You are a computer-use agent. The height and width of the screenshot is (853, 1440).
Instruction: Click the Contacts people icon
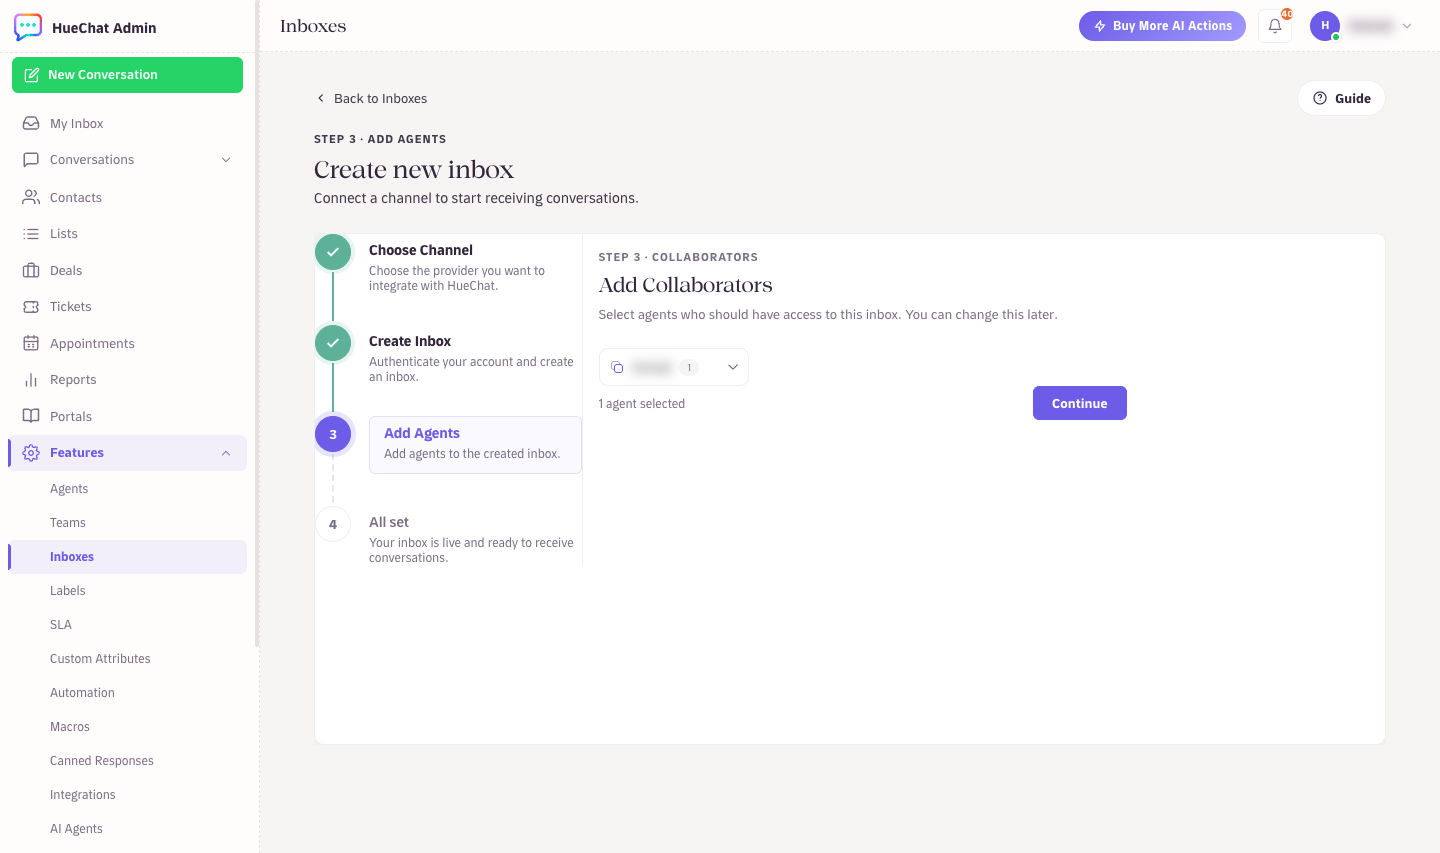(31, 197)
